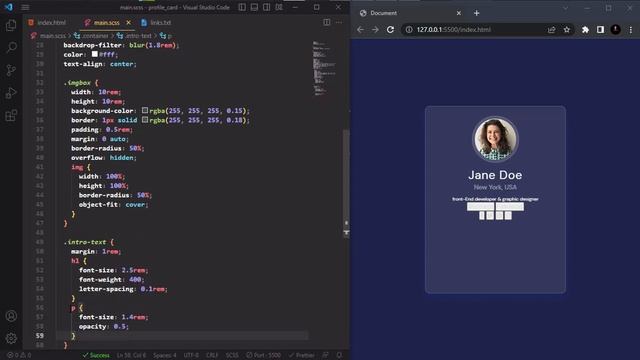
Task: Open the browser profile avatar
Action: point(616,29)
